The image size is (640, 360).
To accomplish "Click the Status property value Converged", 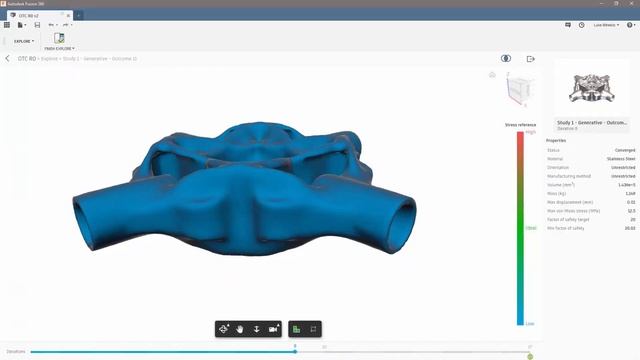I will (625, 150).
